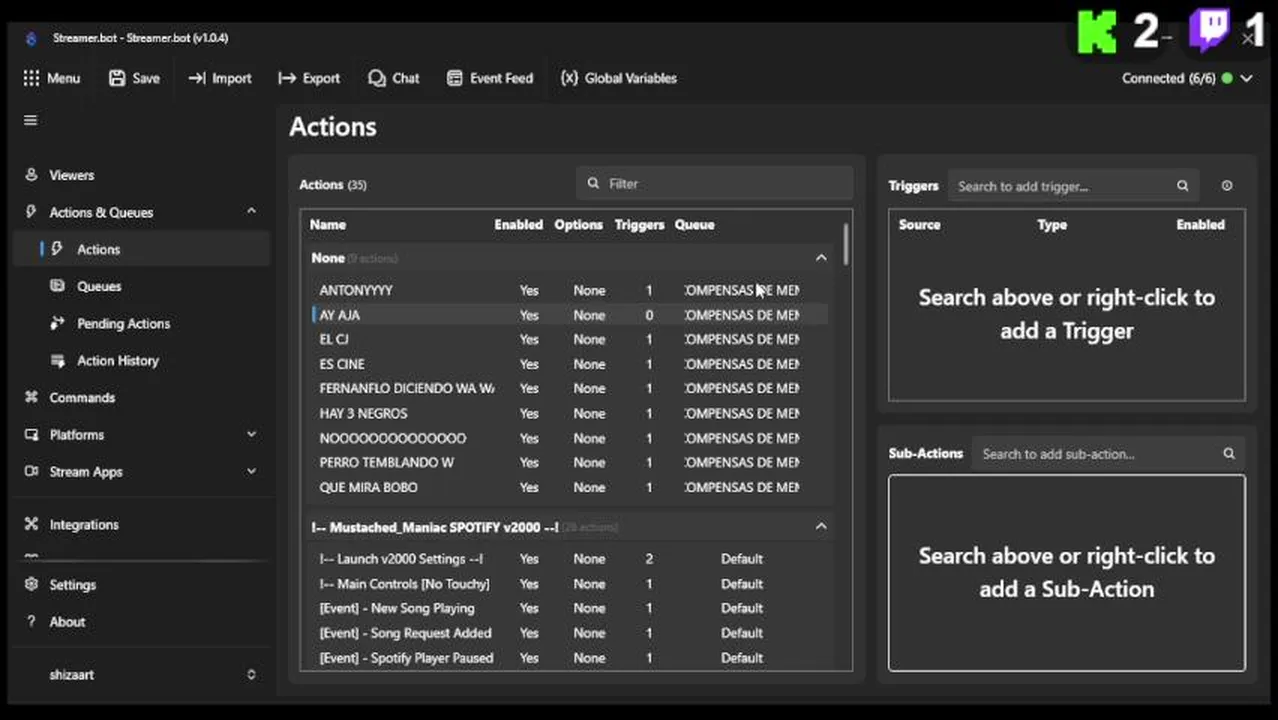The height and width of the screenshot is (720, 1278).
Task: Click the About question mark icon
Action: pos(31,622)
